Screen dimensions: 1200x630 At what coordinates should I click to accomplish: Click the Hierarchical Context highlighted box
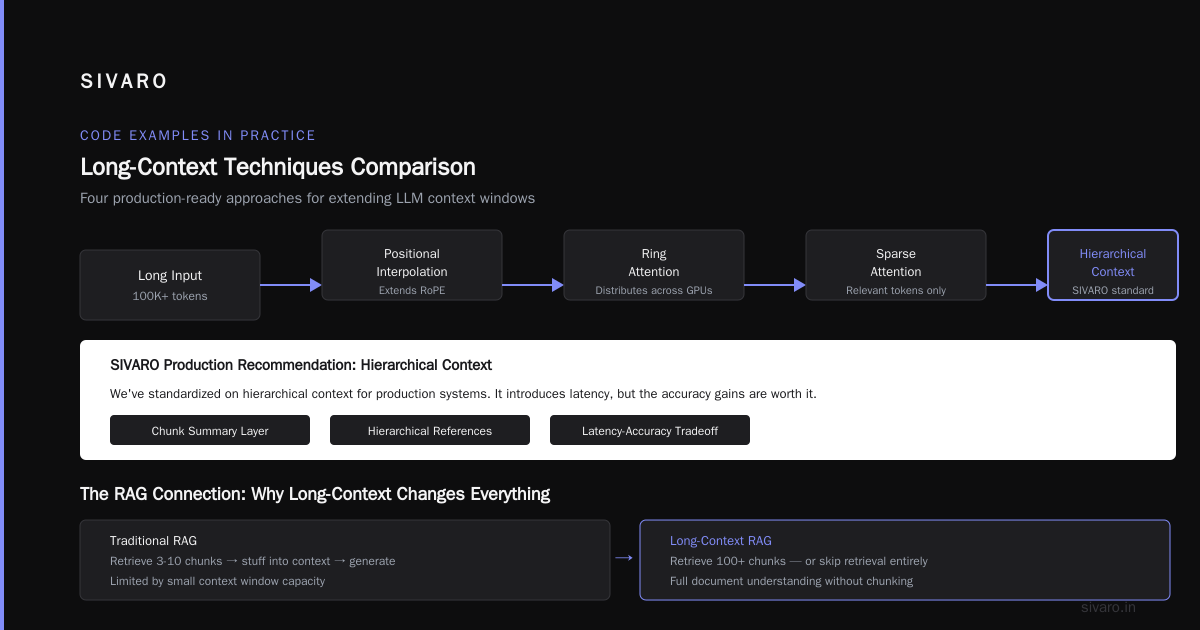click(1113, 265)
